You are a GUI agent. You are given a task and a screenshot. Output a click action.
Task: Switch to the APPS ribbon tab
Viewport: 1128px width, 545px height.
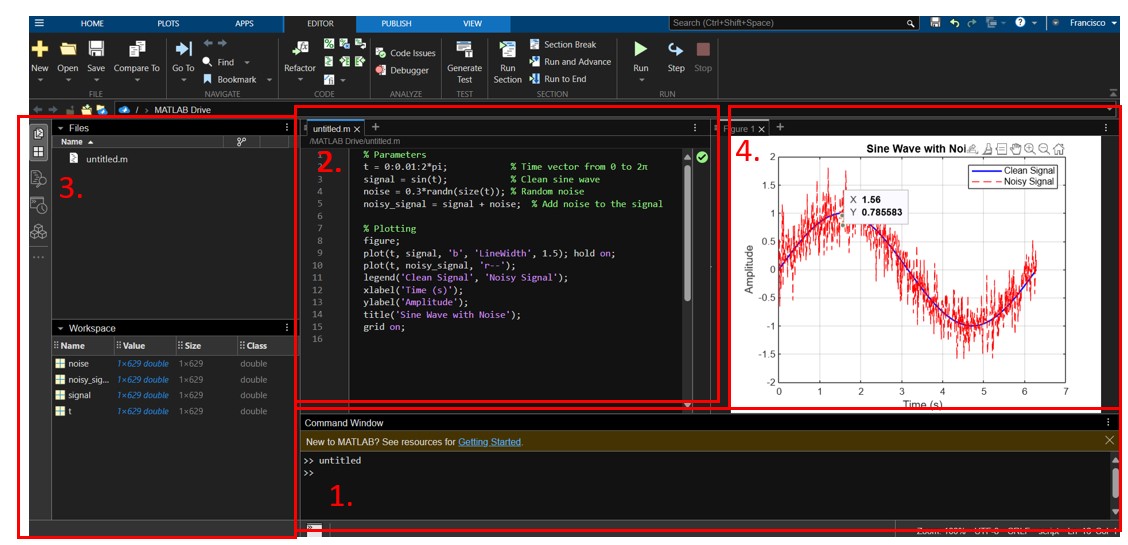tap(245, 24)
